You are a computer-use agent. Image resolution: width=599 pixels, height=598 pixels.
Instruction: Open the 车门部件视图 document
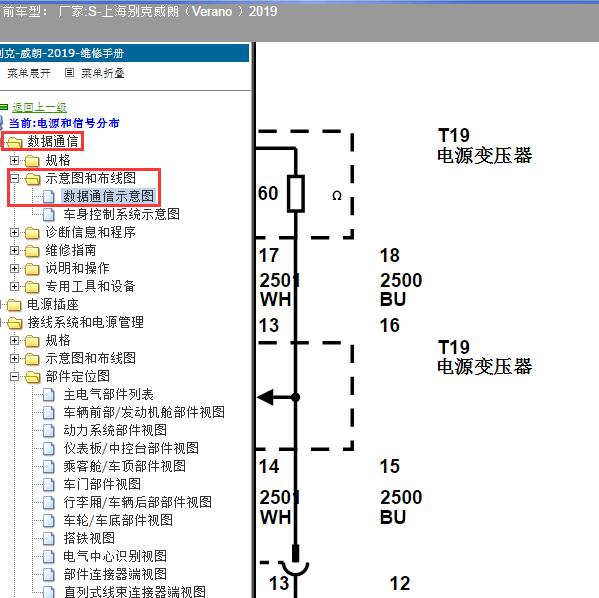pos(102,484)
